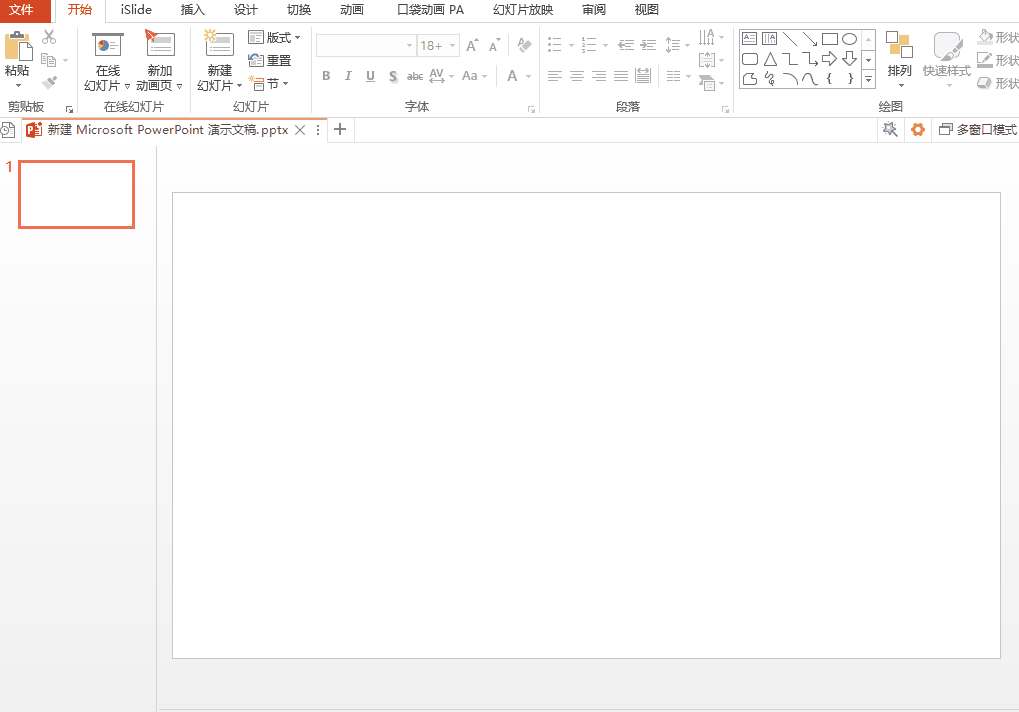Select the arrow line shape

tap(810, 38)
